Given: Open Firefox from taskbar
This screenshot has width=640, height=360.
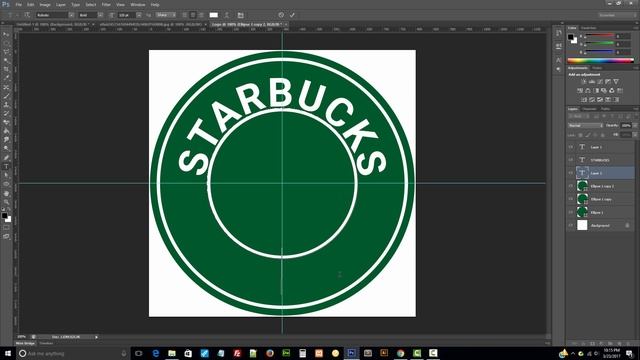Looking at the screenshot, I should [270, 353].
